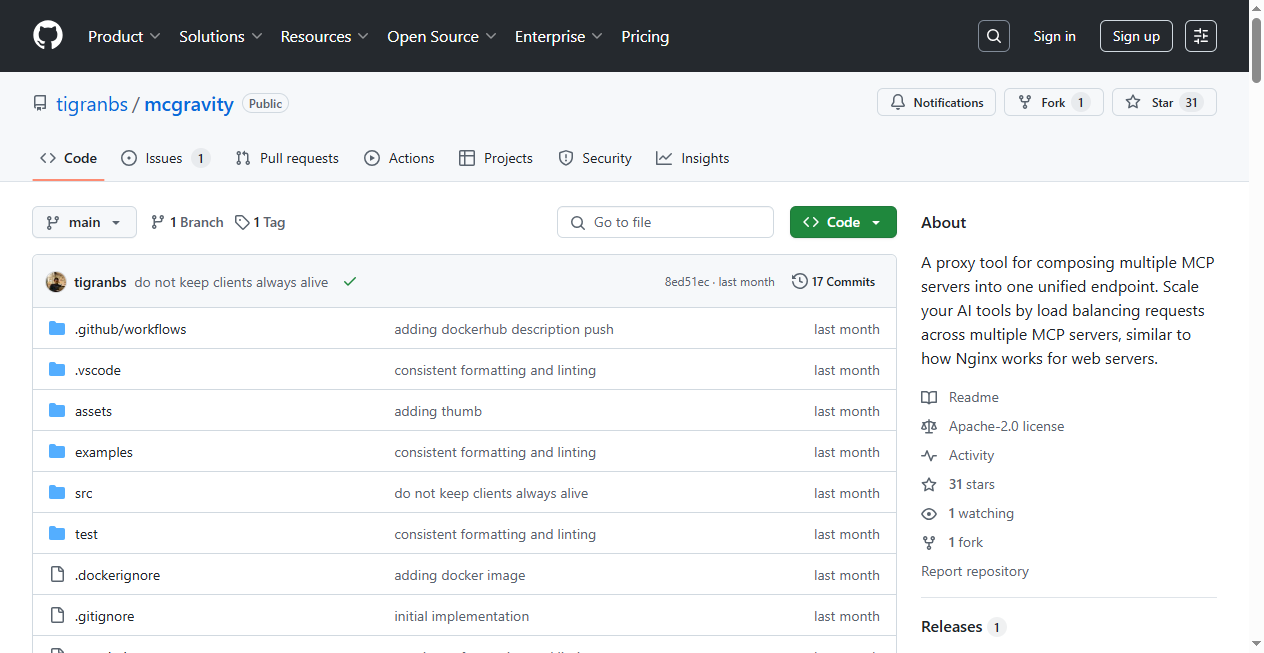Switch to the Actions tab
1264x653 pixels.
[x=399, y=158]
